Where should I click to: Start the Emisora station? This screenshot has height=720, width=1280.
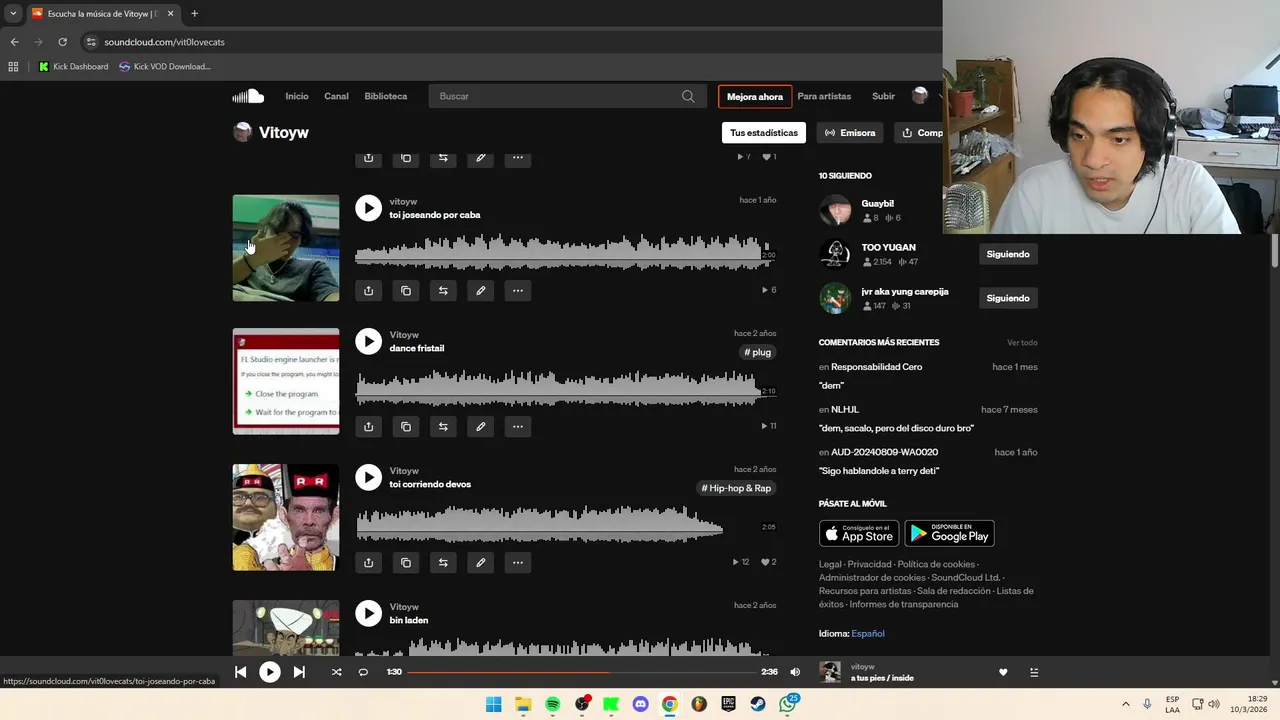[x=850, y=133]
